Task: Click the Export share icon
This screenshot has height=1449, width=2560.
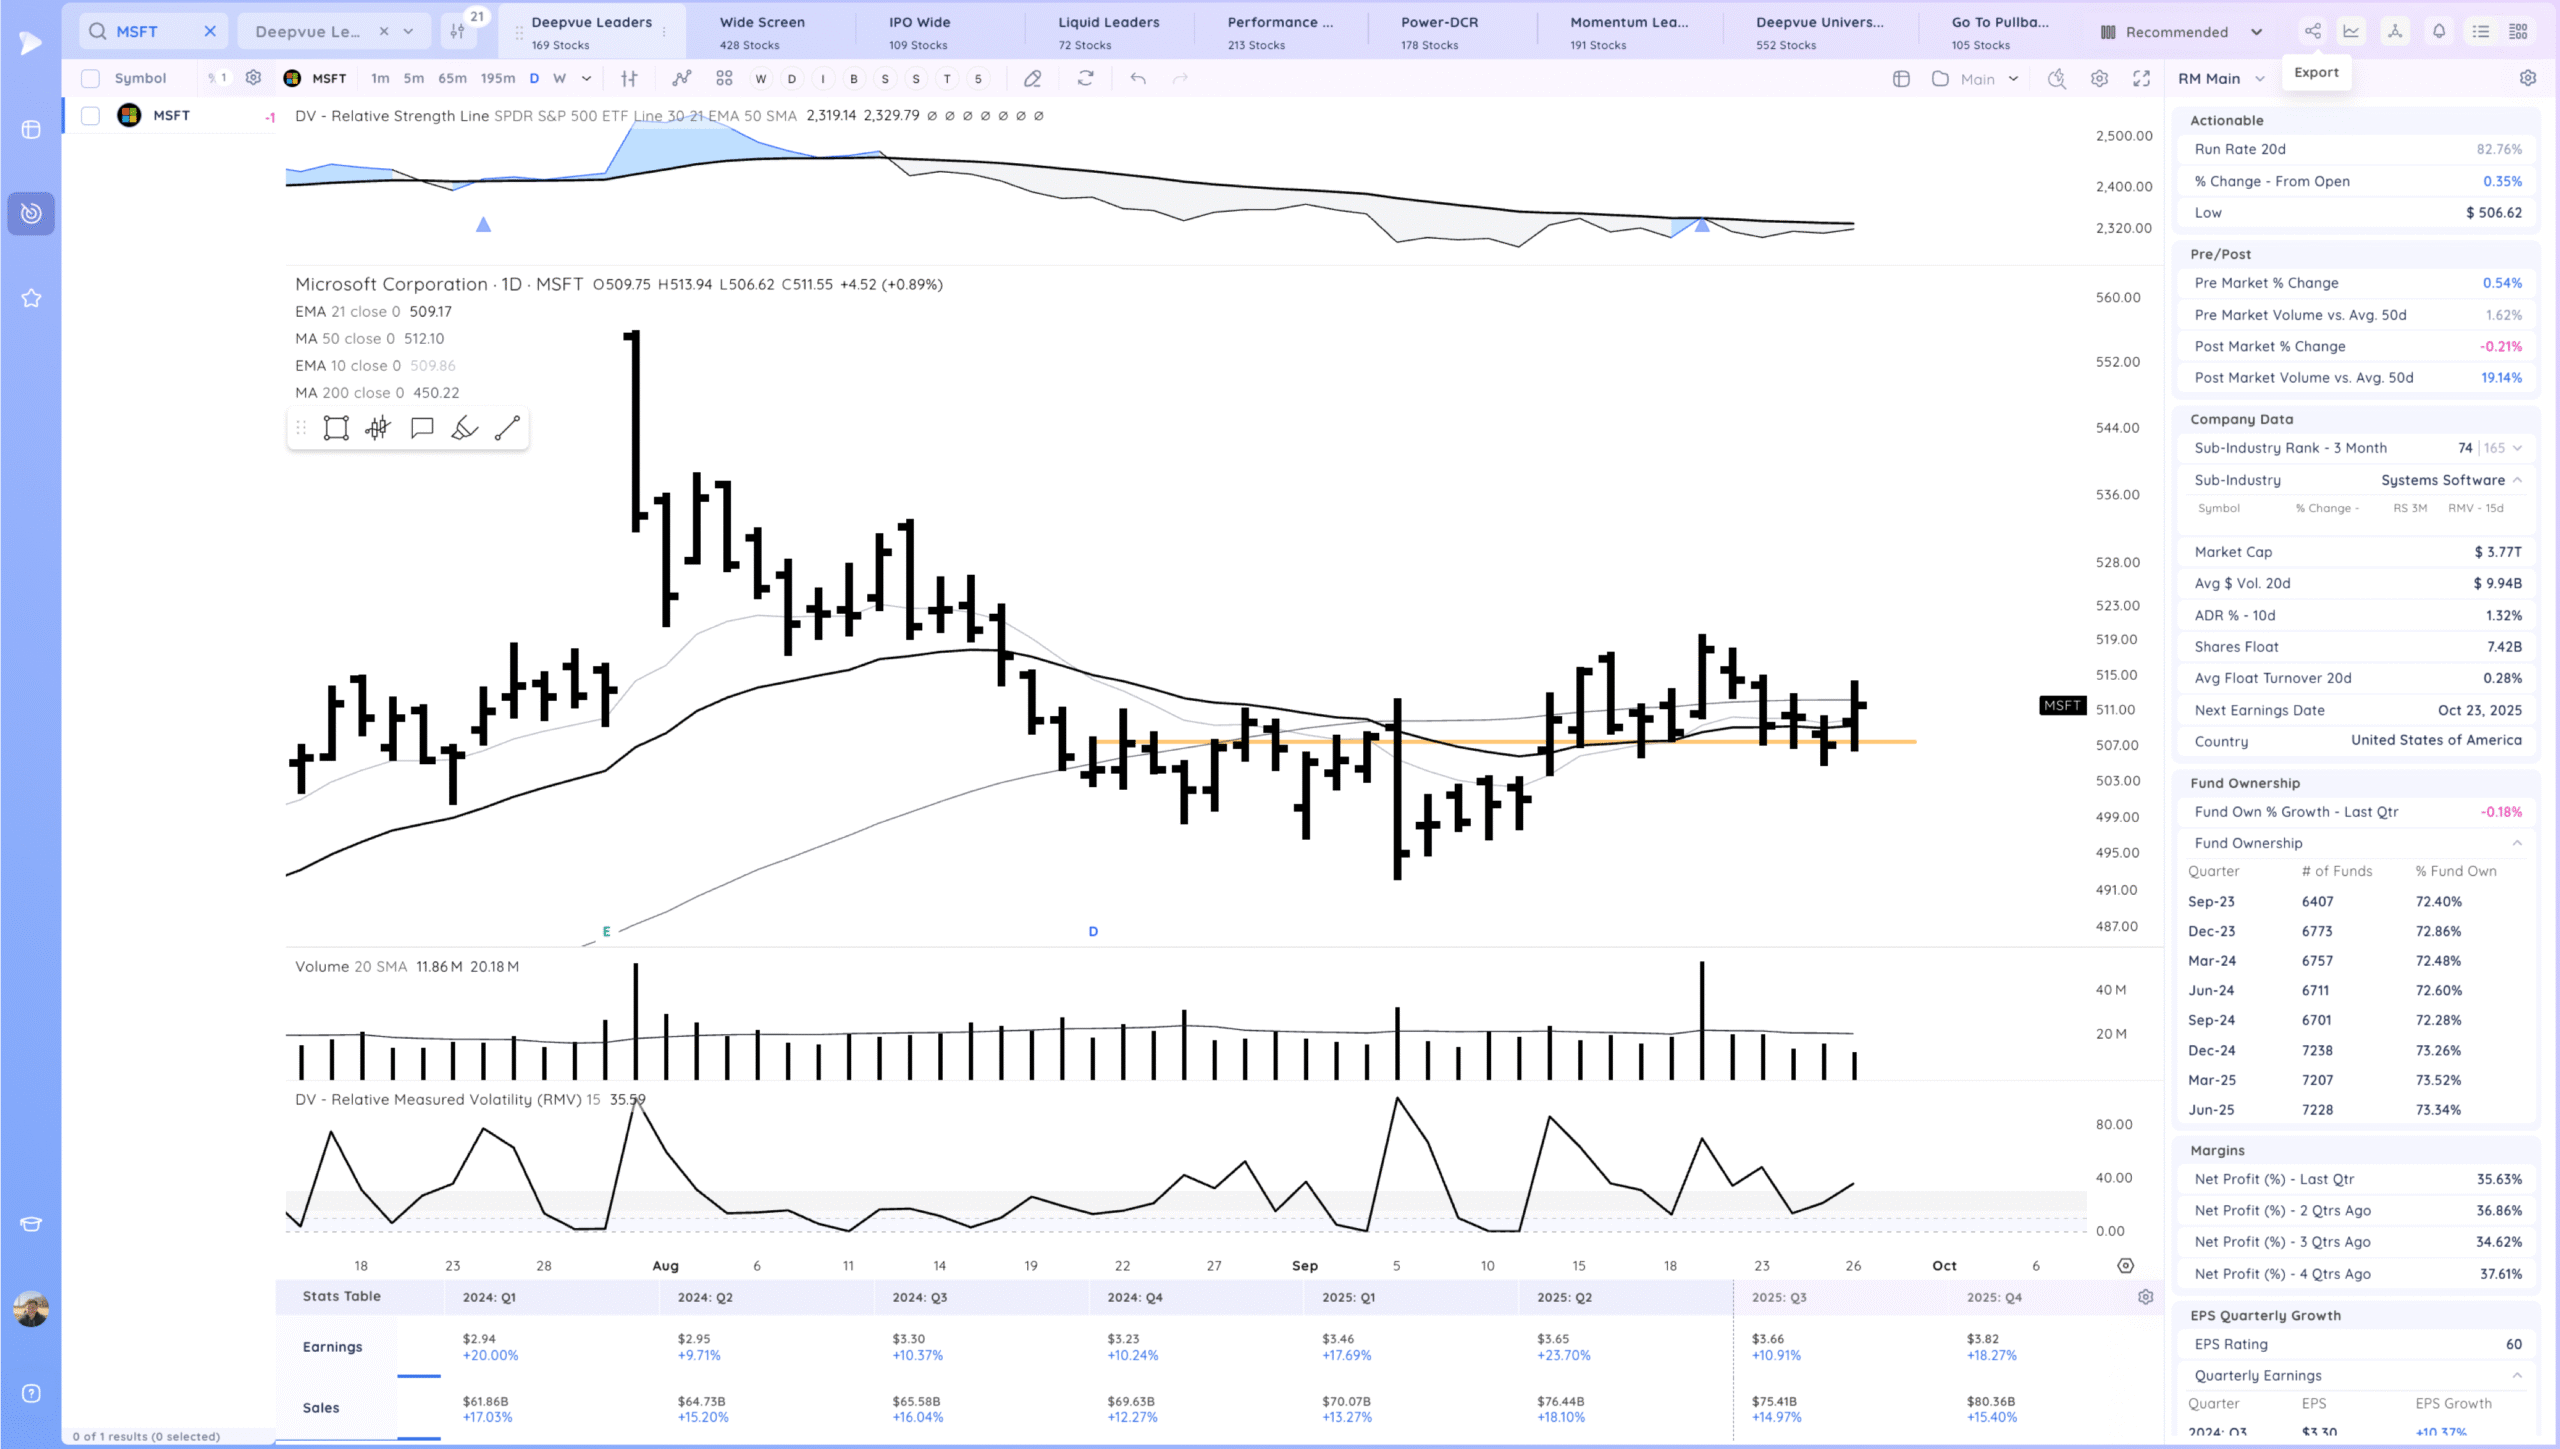Action: [2313, 31]
